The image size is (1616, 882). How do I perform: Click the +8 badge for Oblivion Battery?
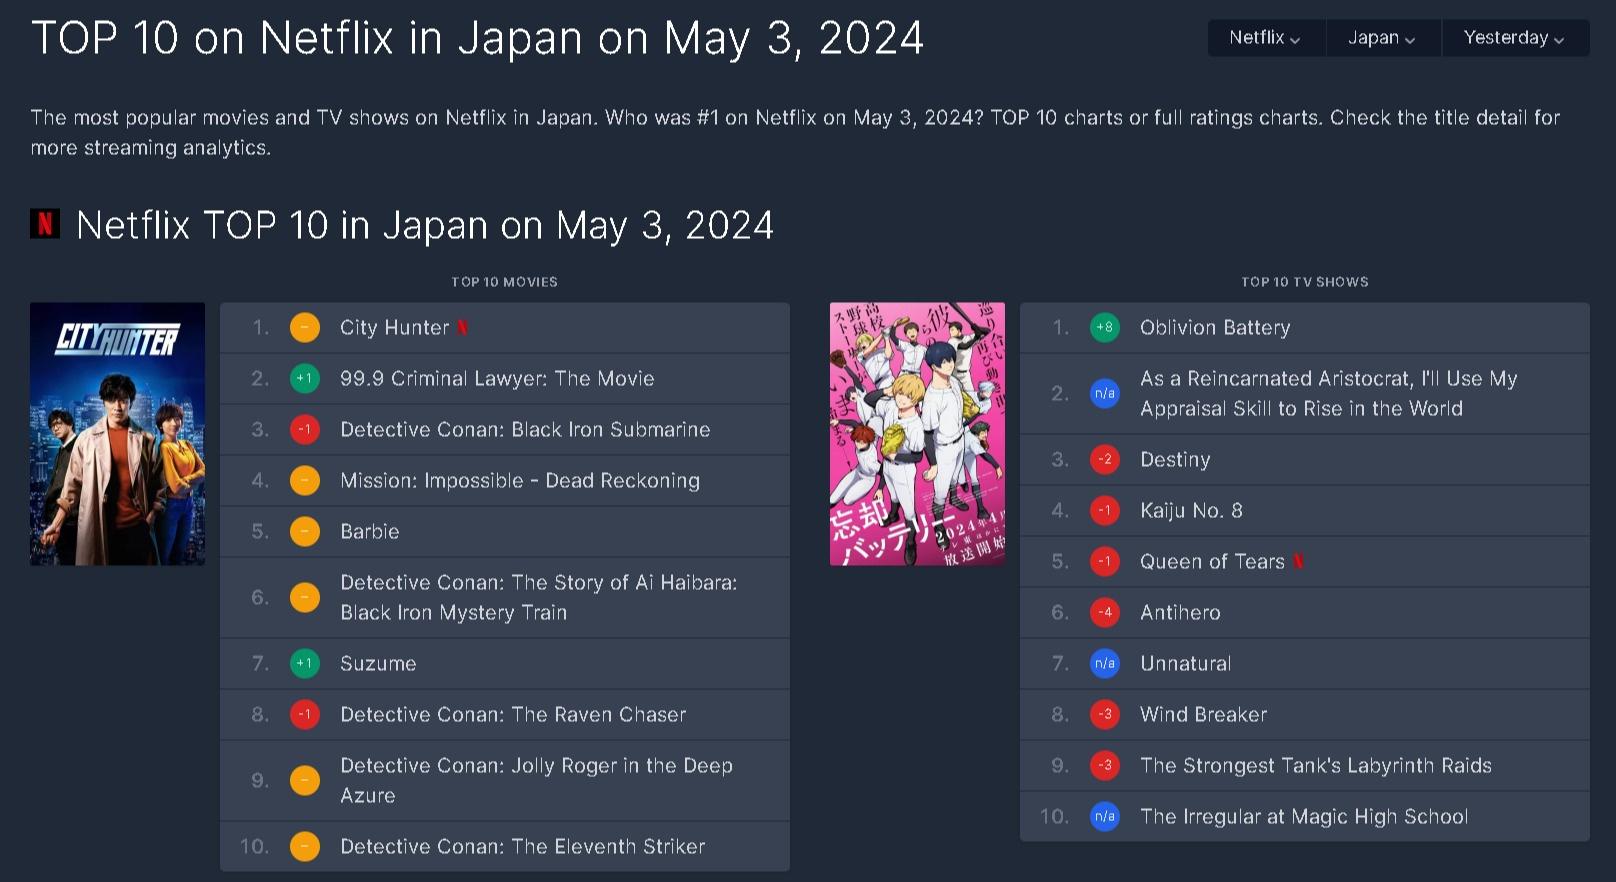click(x=1105, y=328)
